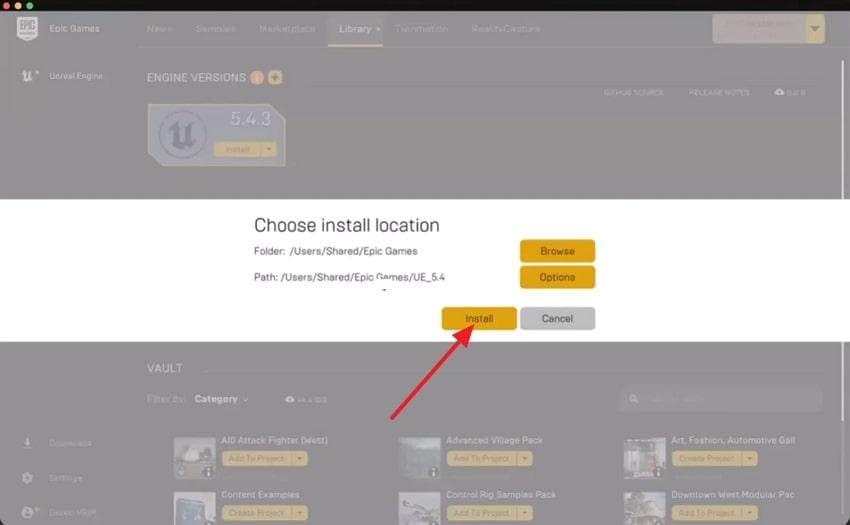Open the Content Examples thumbnail
The image size is (850, 525).
195,508
